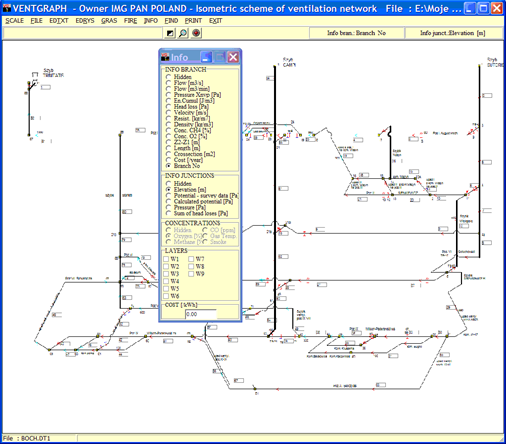Open the SCALE menu

(x=14, y=21)
